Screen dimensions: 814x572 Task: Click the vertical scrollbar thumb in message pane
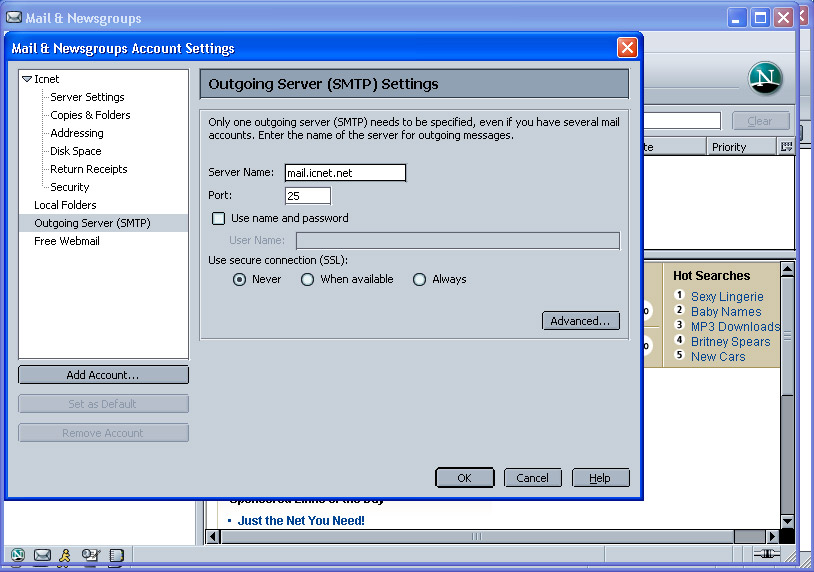pyautogui.click(x=788, y=336)
